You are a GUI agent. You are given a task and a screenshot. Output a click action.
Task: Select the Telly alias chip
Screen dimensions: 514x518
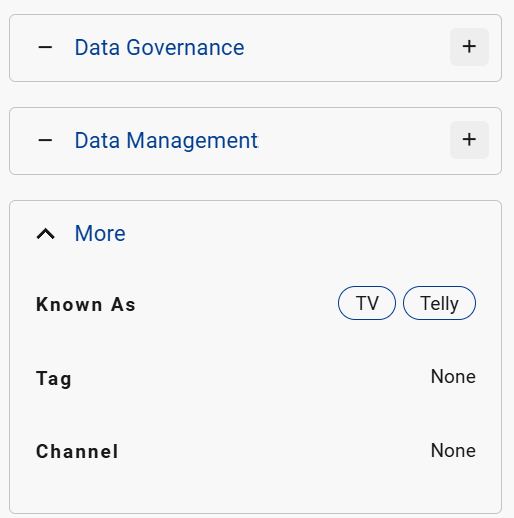(439, 303)
